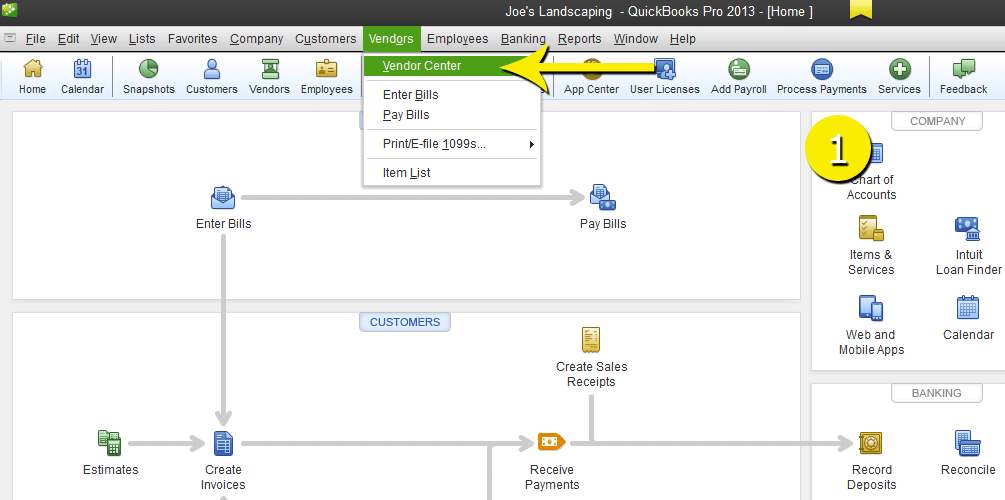Open the Edit menu

68,39
